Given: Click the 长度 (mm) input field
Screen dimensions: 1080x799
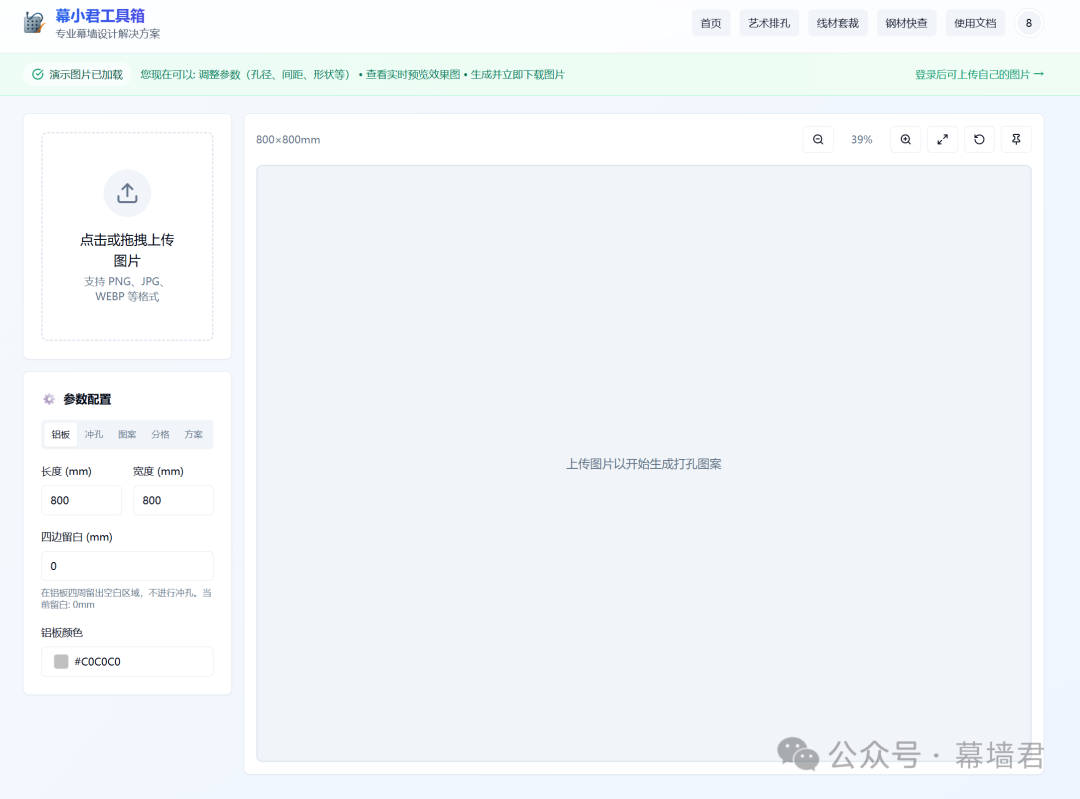Looking at the screenshot, I should point(81,500).
